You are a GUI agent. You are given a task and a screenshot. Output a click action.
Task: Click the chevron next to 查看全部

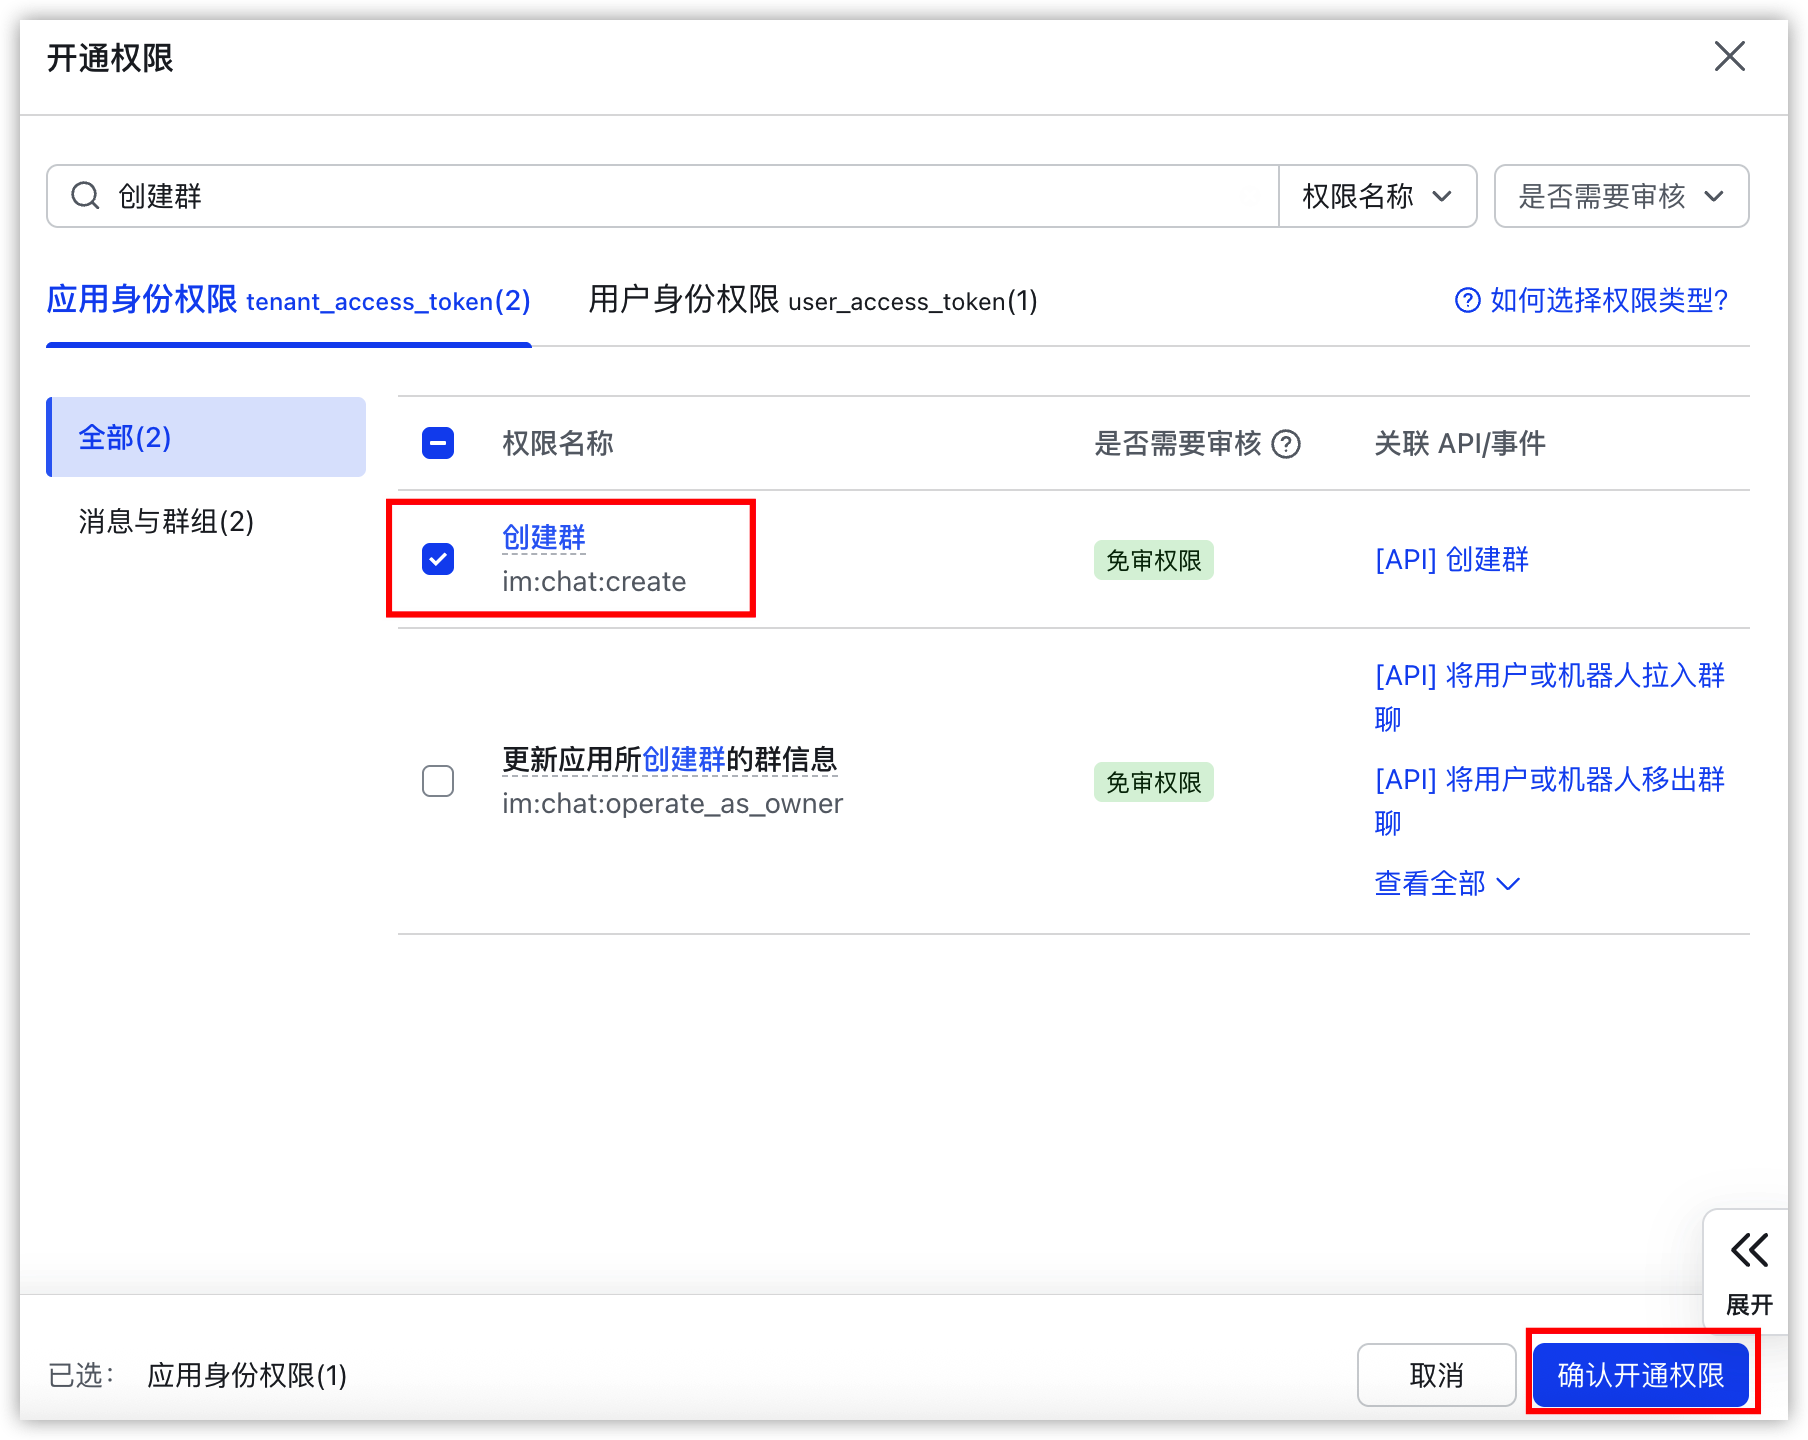[1508, 884]
